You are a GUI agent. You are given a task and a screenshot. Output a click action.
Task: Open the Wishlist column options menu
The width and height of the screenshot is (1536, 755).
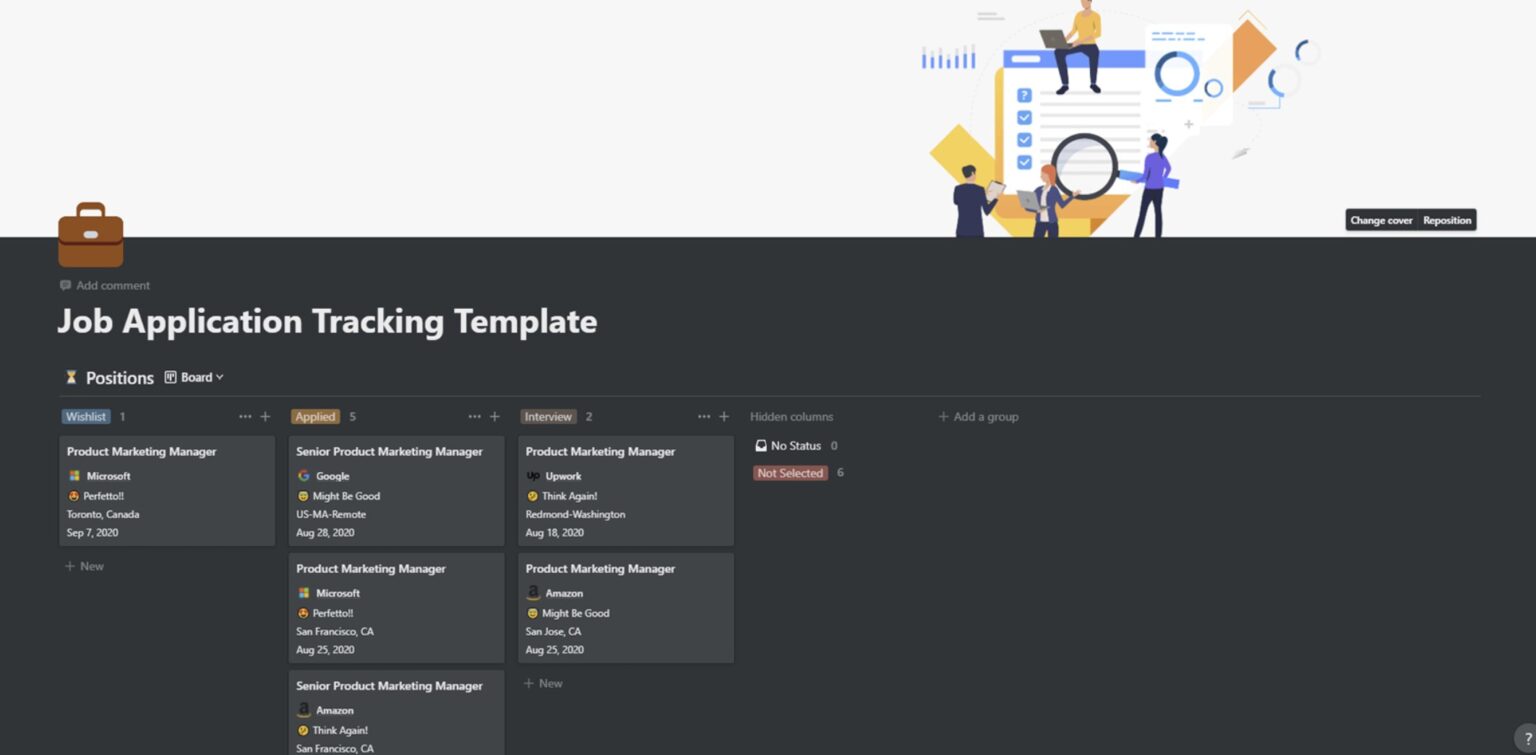(x=245, y=416)
